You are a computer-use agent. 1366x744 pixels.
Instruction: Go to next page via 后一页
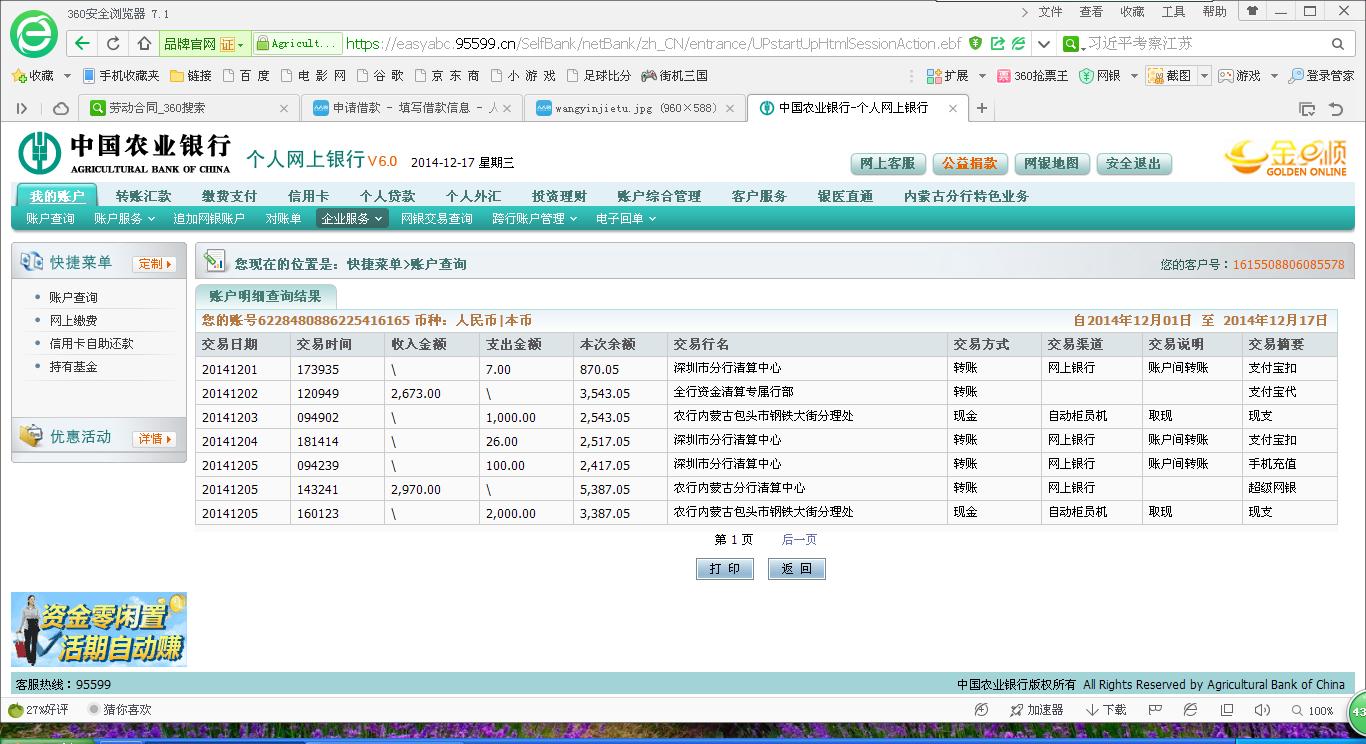pyautogui.click(x=799, y=540)
